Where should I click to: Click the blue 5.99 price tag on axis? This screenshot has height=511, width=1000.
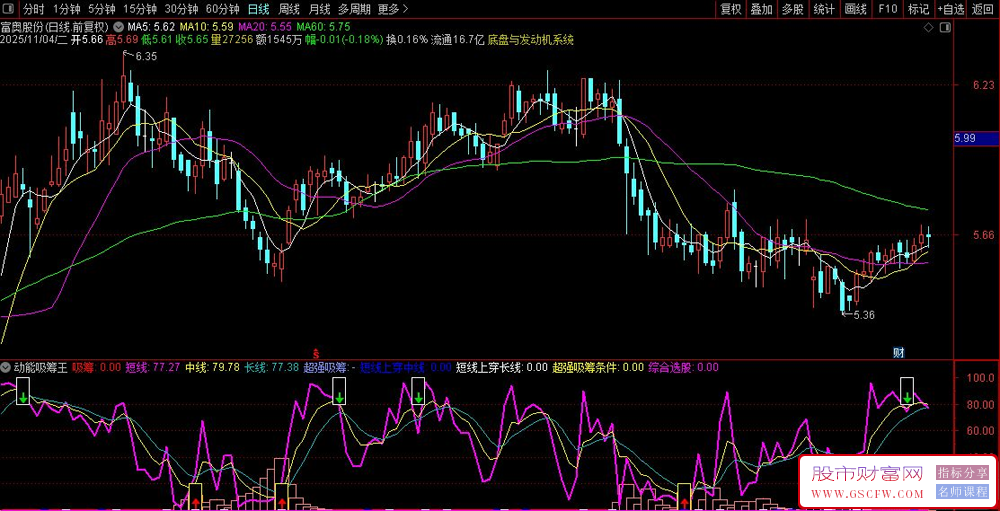[x=976, y=138]
